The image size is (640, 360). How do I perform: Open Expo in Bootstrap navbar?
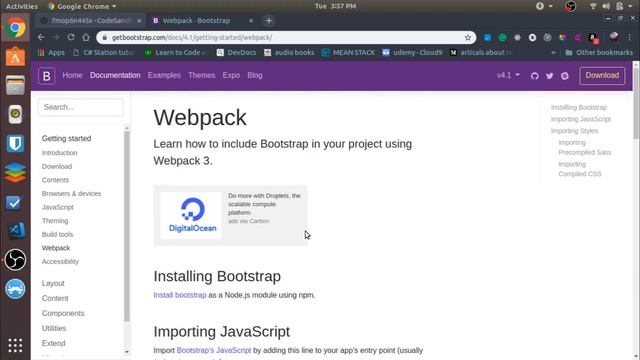coord(231,75)
